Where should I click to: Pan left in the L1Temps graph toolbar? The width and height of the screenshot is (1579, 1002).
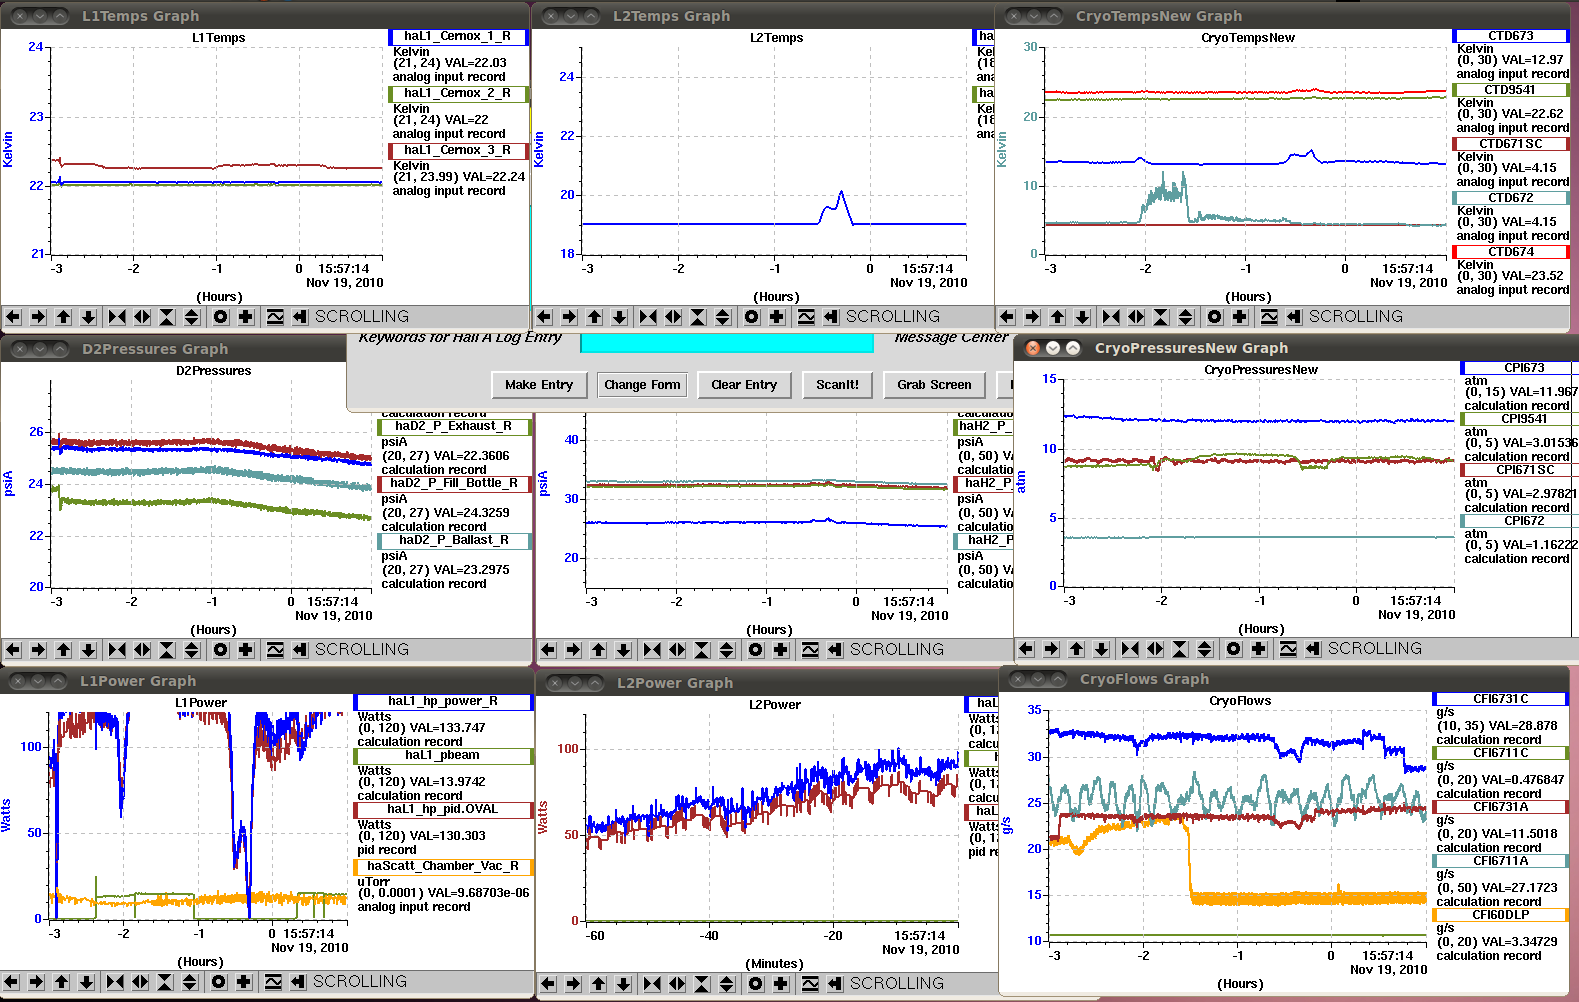tap(13, 317)
